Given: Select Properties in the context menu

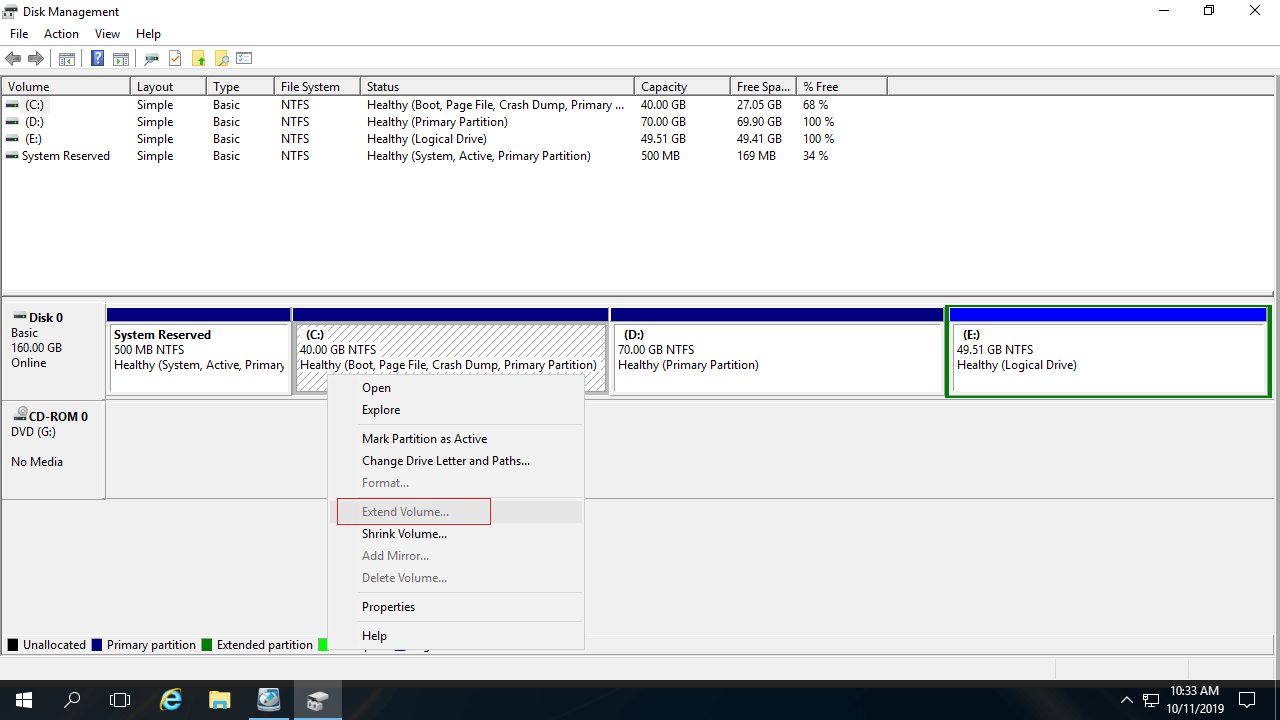Looking at the screenshot, I should click(388, 607).
